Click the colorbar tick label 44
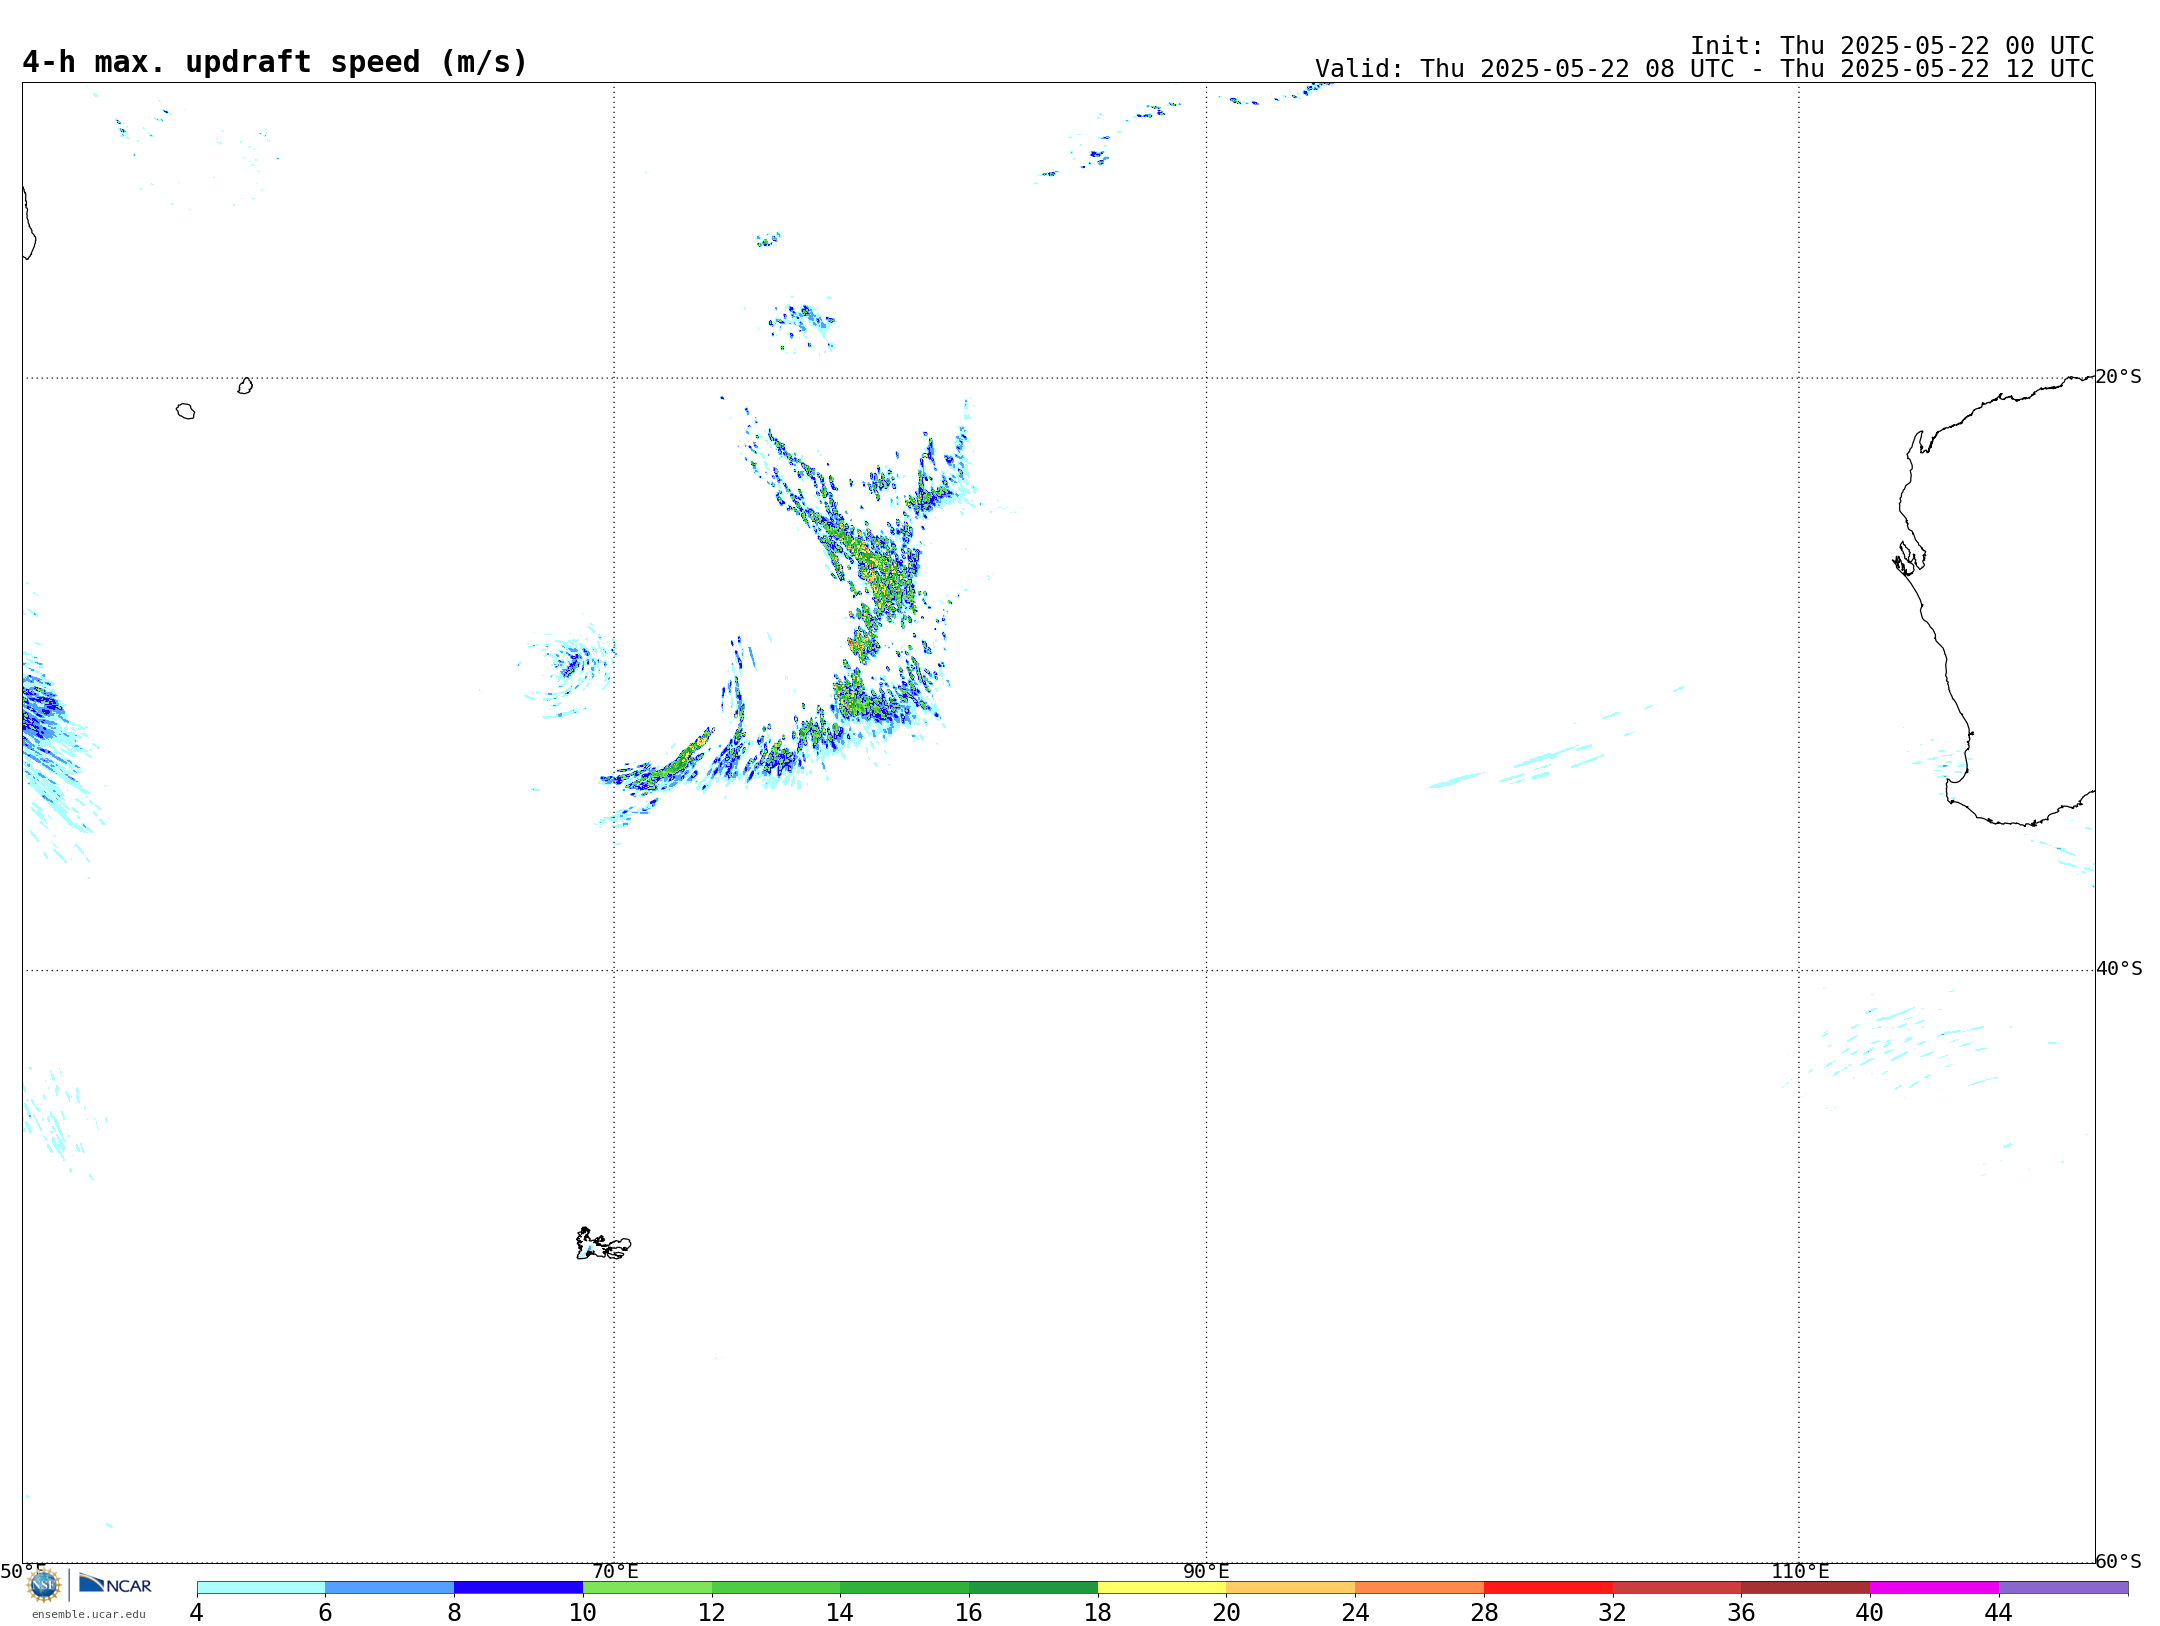2160x1626 pixels. pyautogui.click(x=1998, y=1612)
